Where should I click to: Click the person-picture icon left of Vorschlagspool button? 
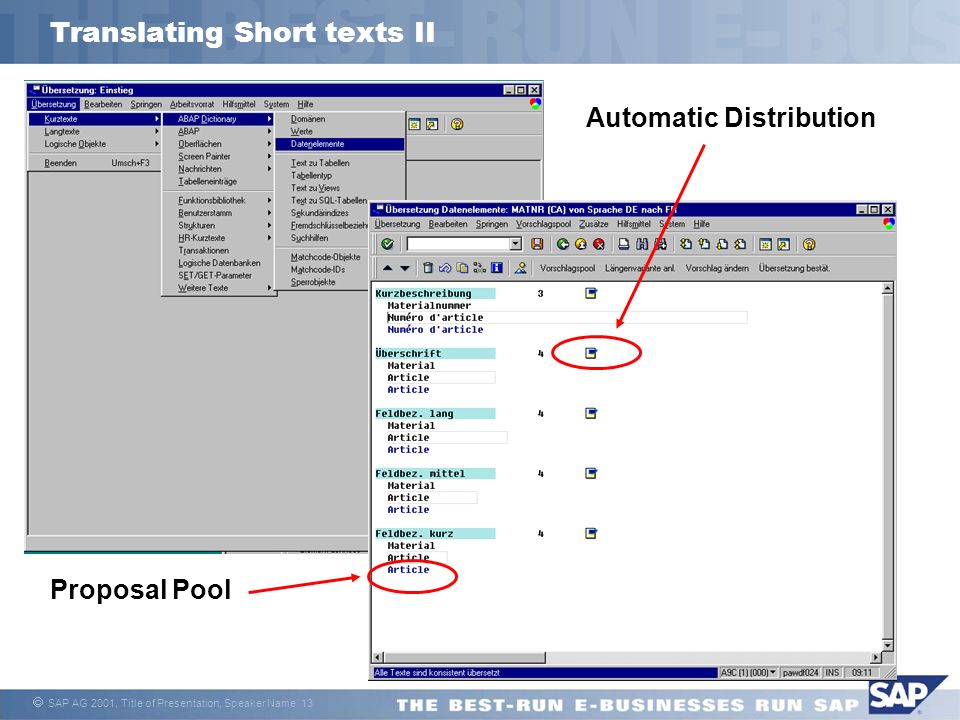(520, 268)
